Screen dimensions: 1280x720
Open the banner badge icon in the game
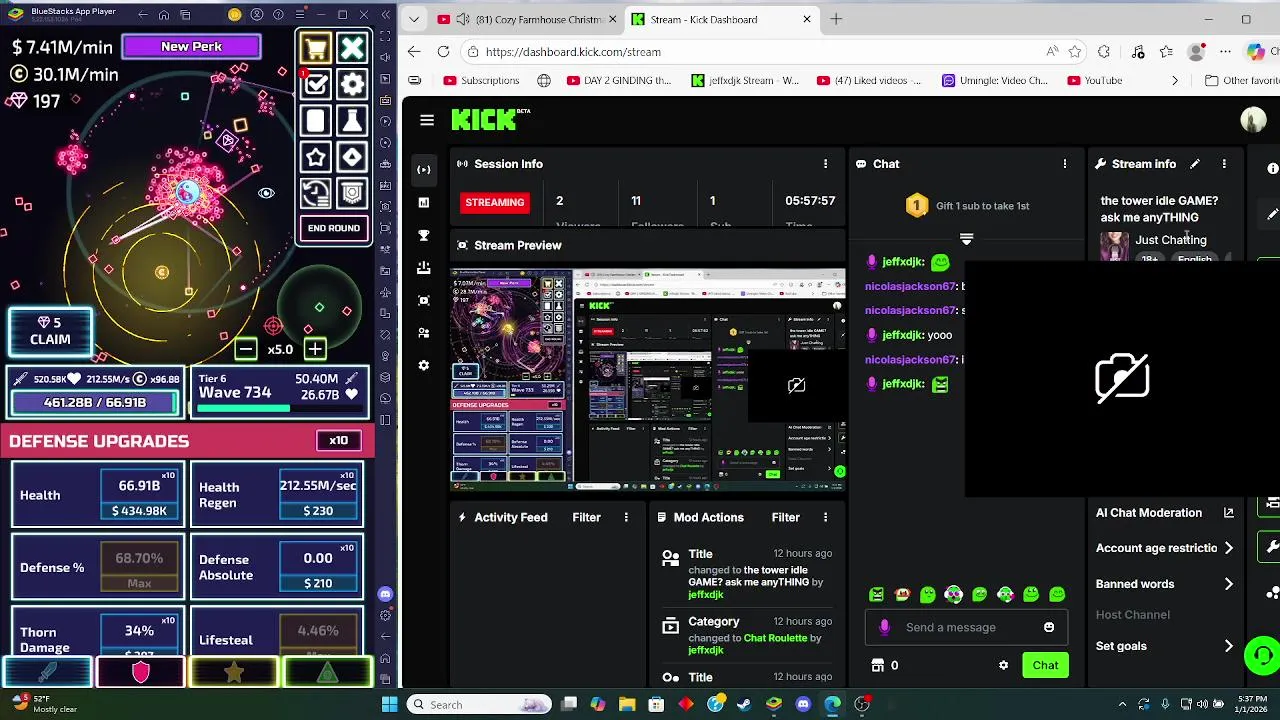pos(352,193)
